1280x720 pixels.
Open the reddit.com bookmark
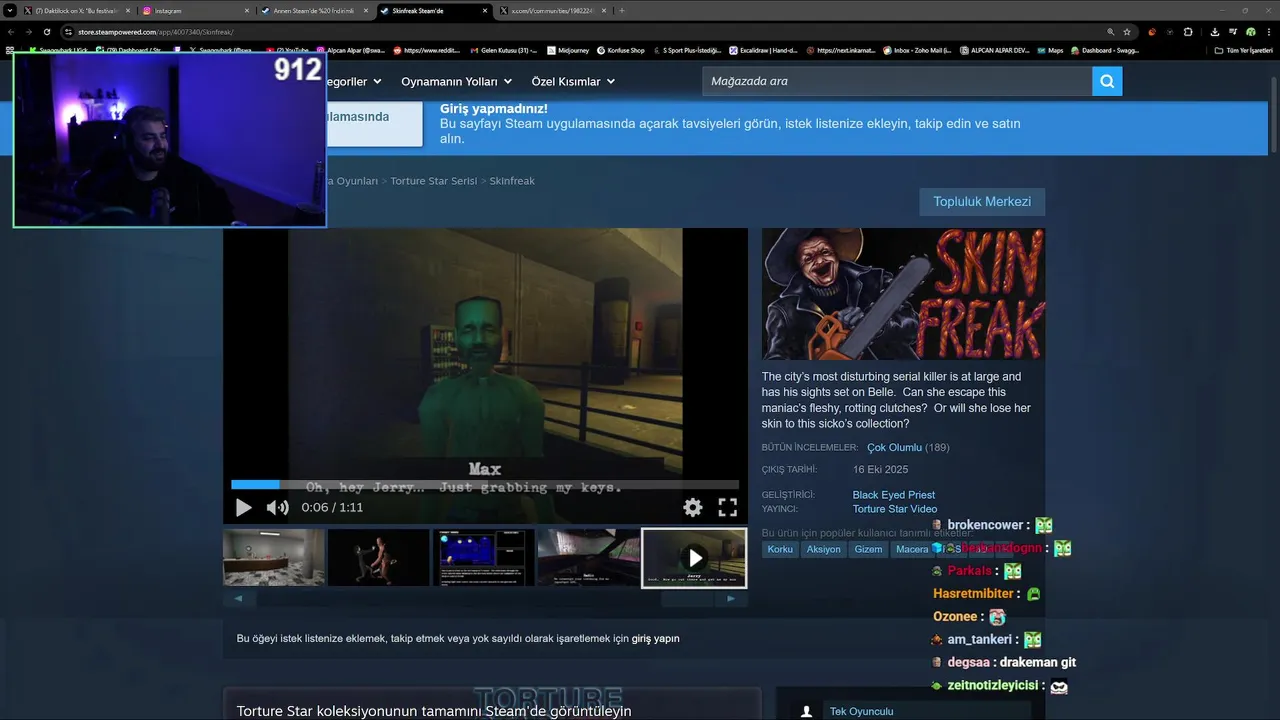(x=428, y=50)
